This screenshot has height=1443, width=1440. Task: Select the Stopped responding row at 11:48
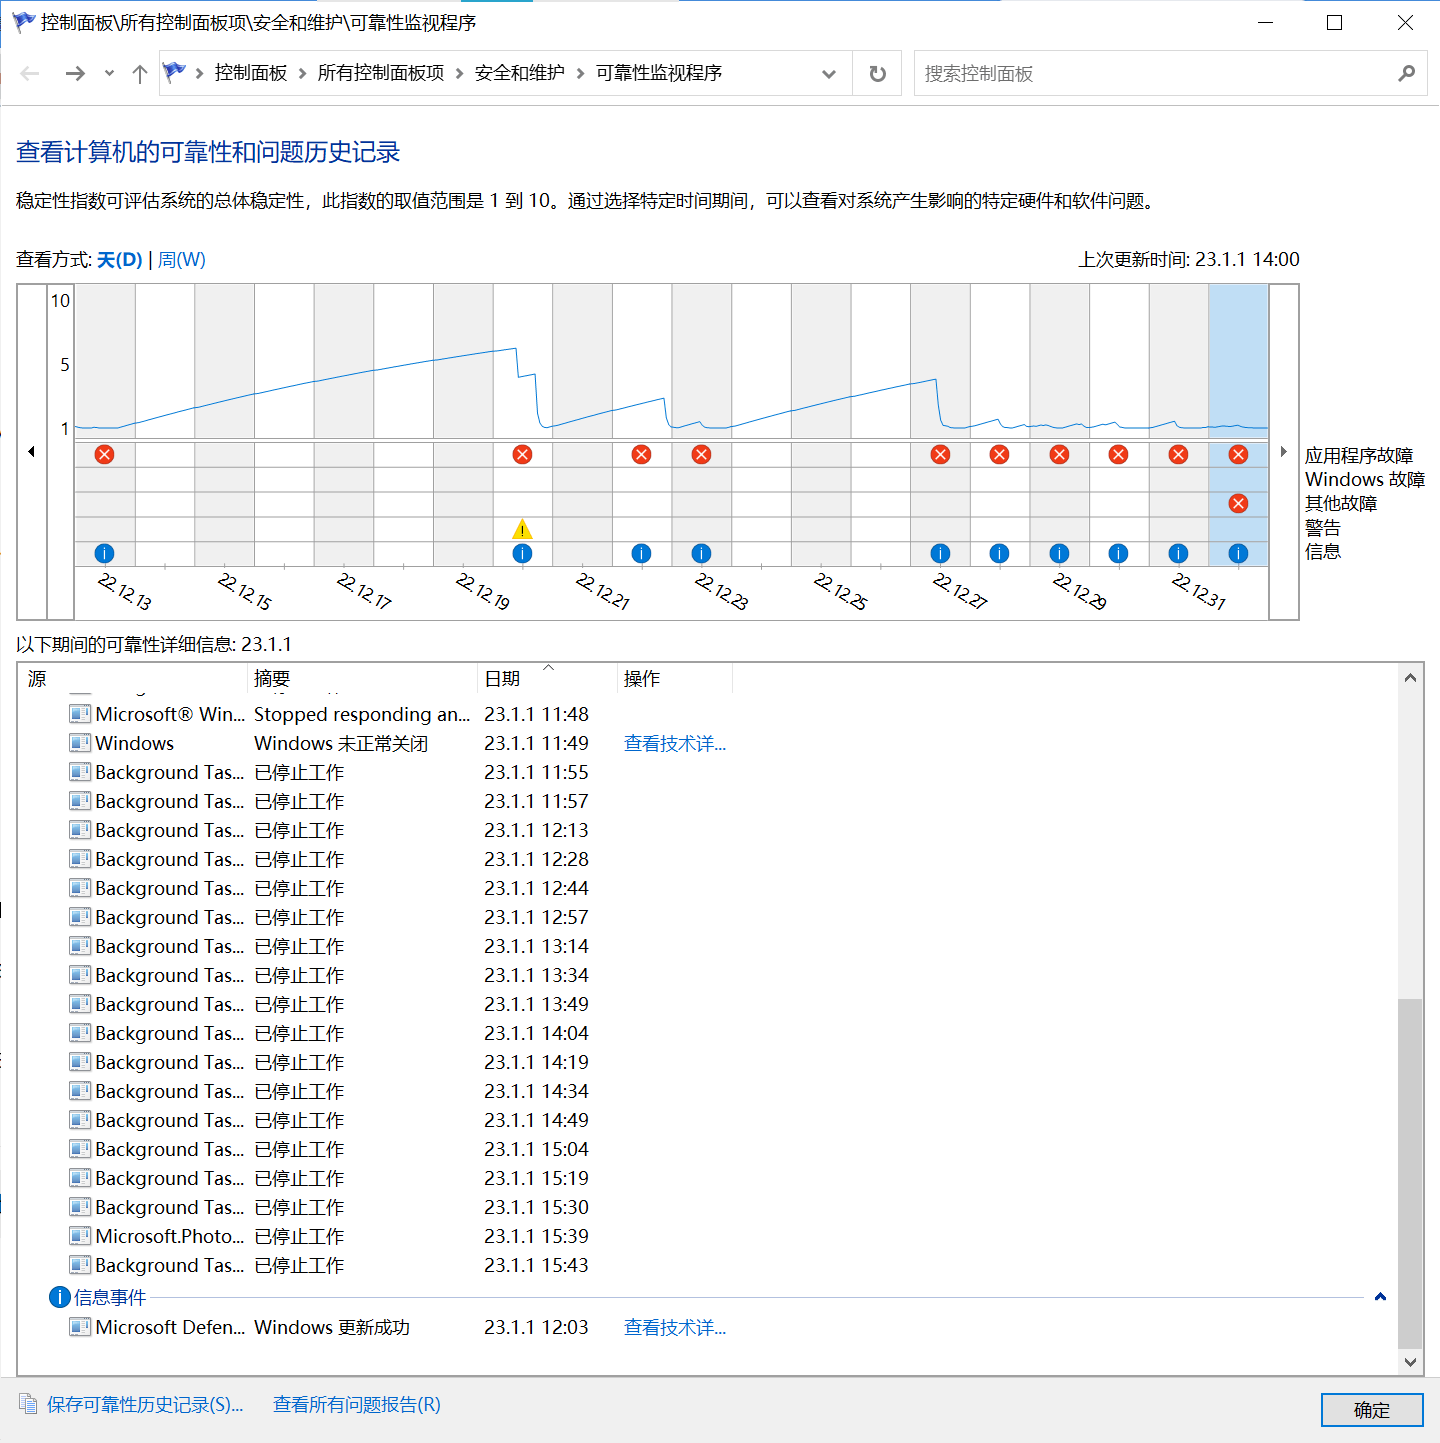pyautogui.click(x=400, y=714)
